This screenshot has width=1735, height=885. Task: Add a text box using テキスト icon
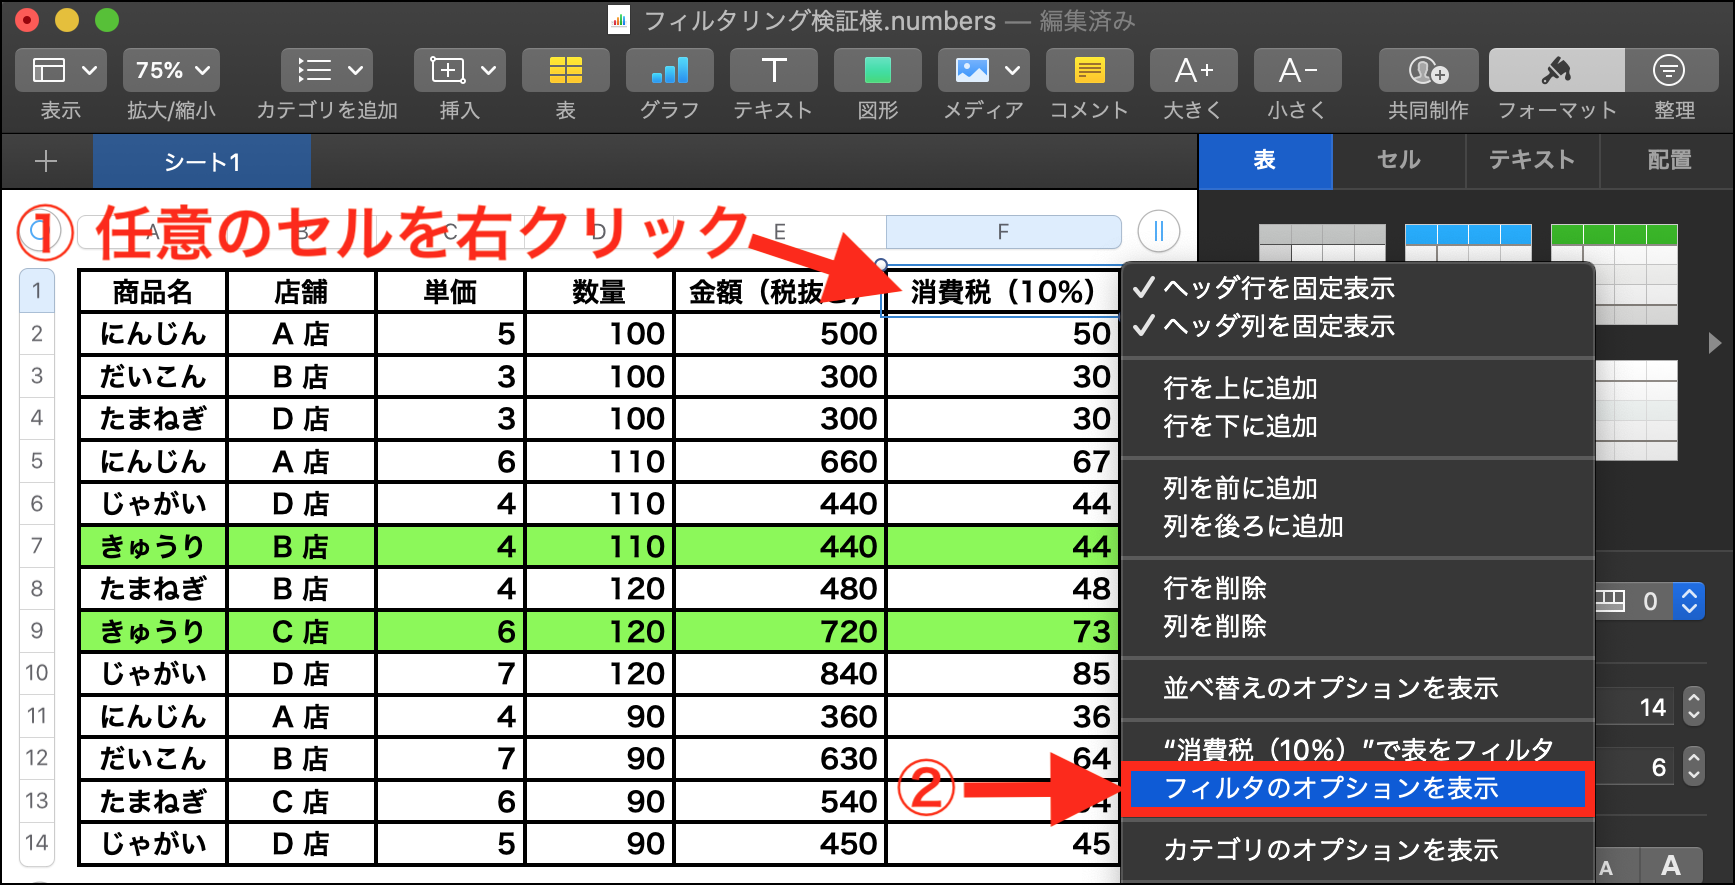coord(773,70)
